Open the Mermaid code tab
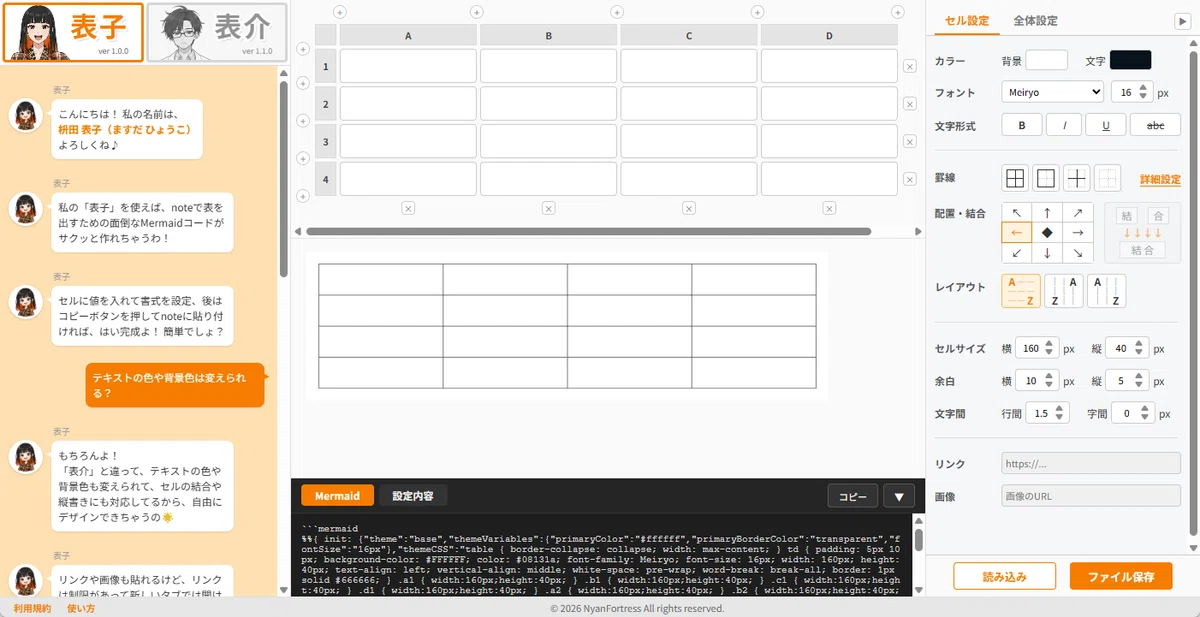Screen dimensions: 1200x617 coord(337,496)
